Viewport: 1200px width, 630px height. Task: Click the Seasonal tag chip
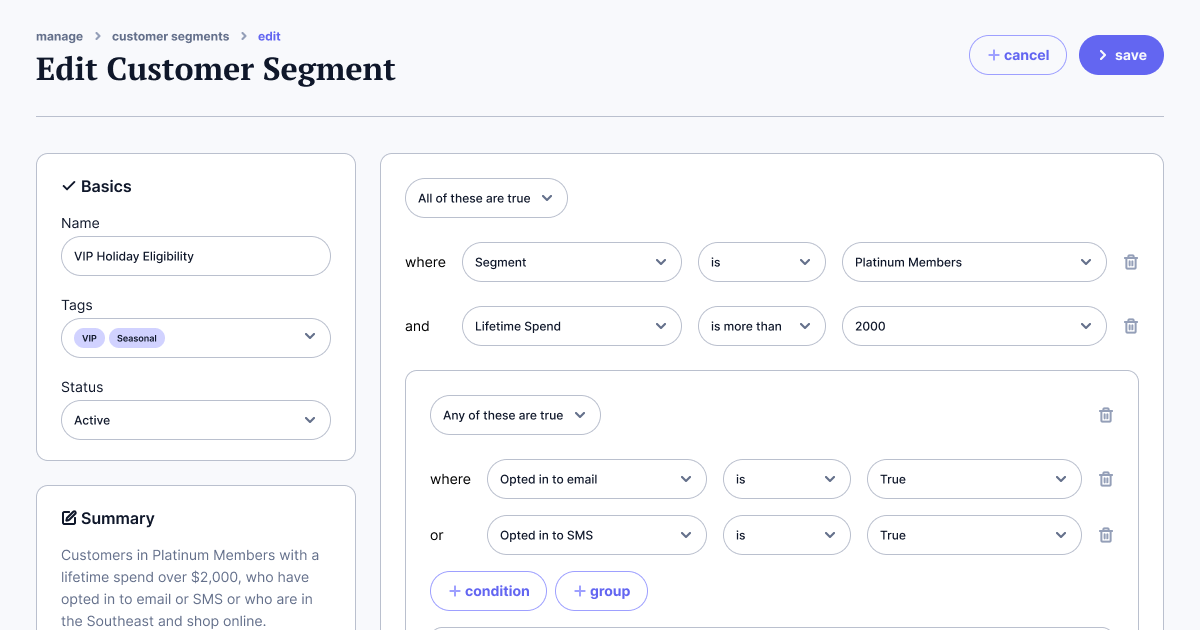137,338
